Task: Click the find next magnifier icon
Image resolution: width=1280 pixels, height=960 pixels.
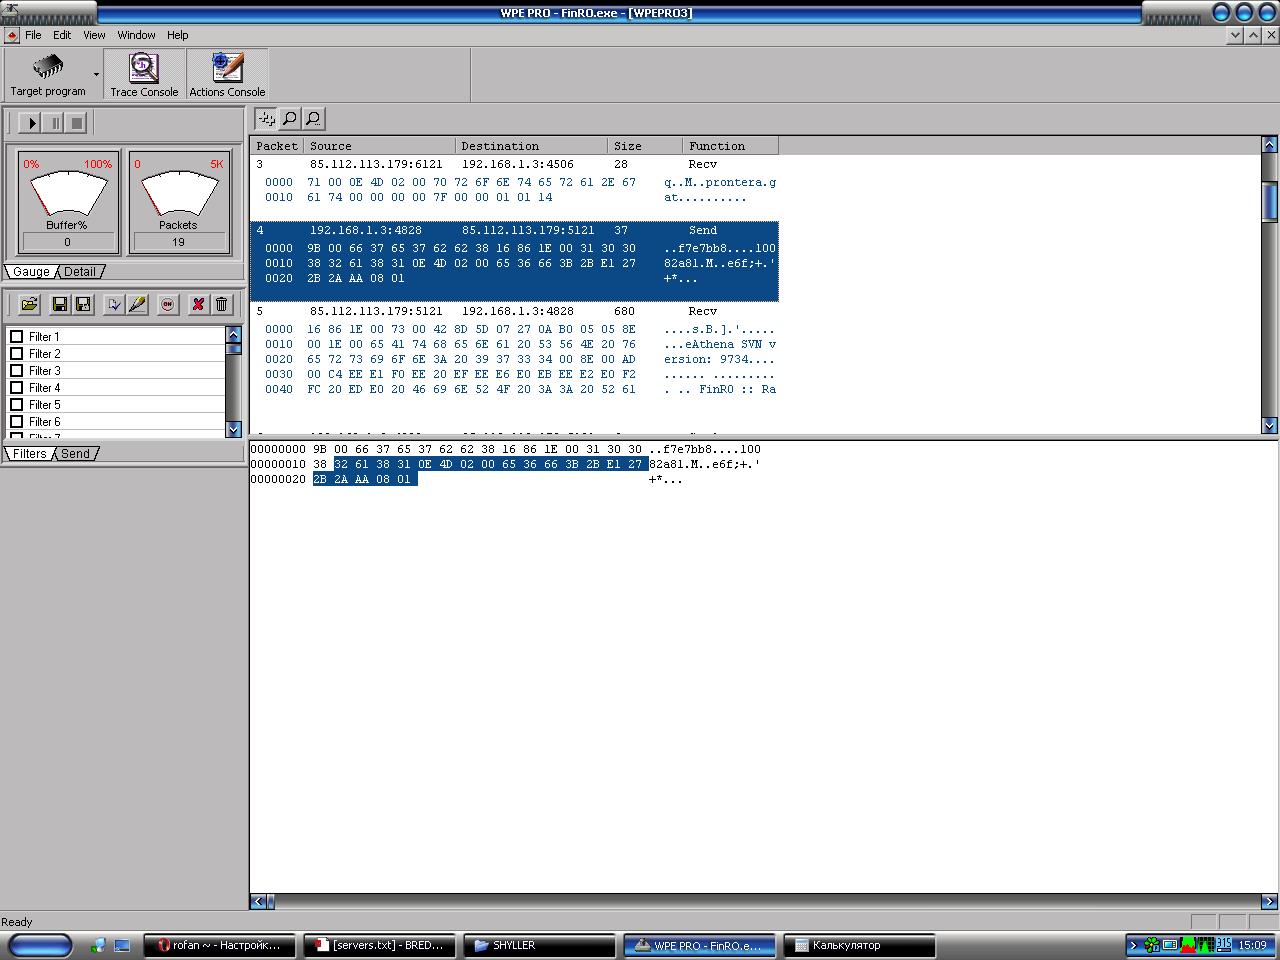Action: pos(313,119)
